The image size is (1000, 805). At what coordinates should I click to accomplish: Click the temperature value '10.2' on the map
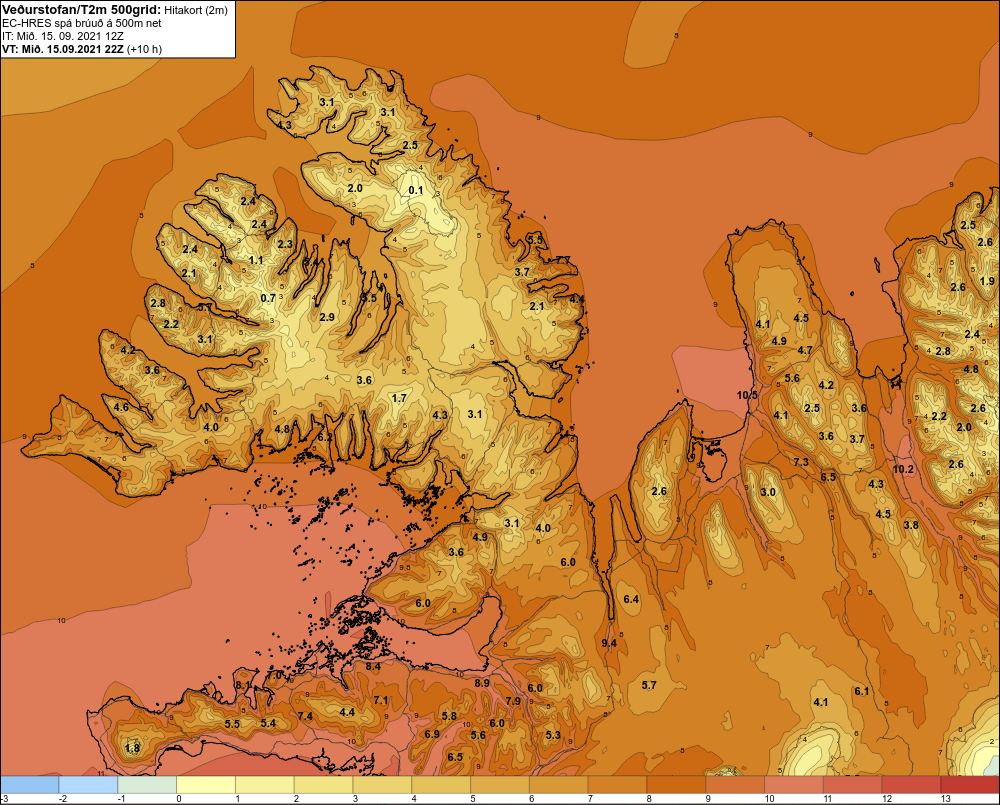click(903, 469)
